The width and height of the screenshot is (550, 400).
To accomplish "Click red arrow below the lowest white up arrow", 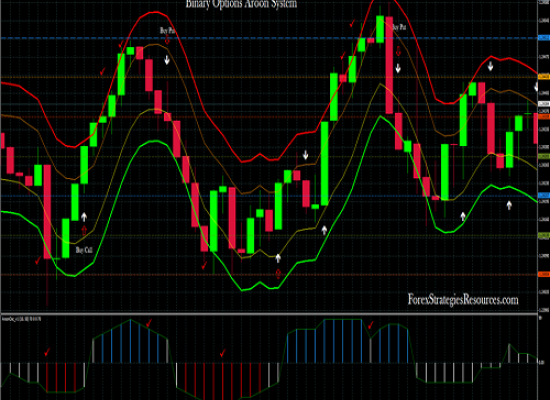I will pyautogui.click(x=278, y=274).
